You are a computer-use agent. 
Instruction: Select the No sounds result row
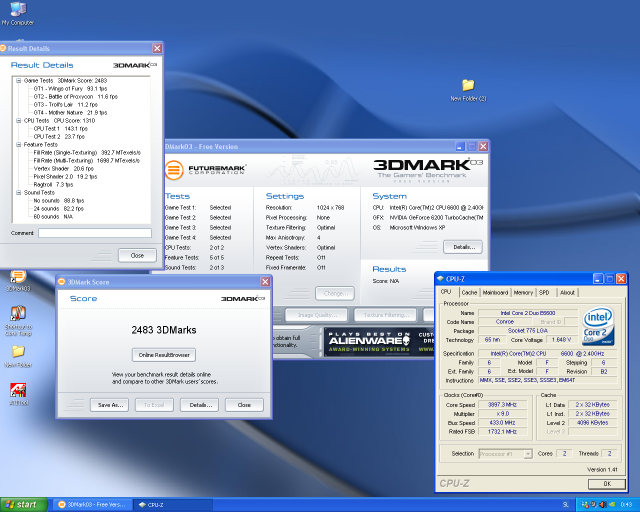click(59, 200)
